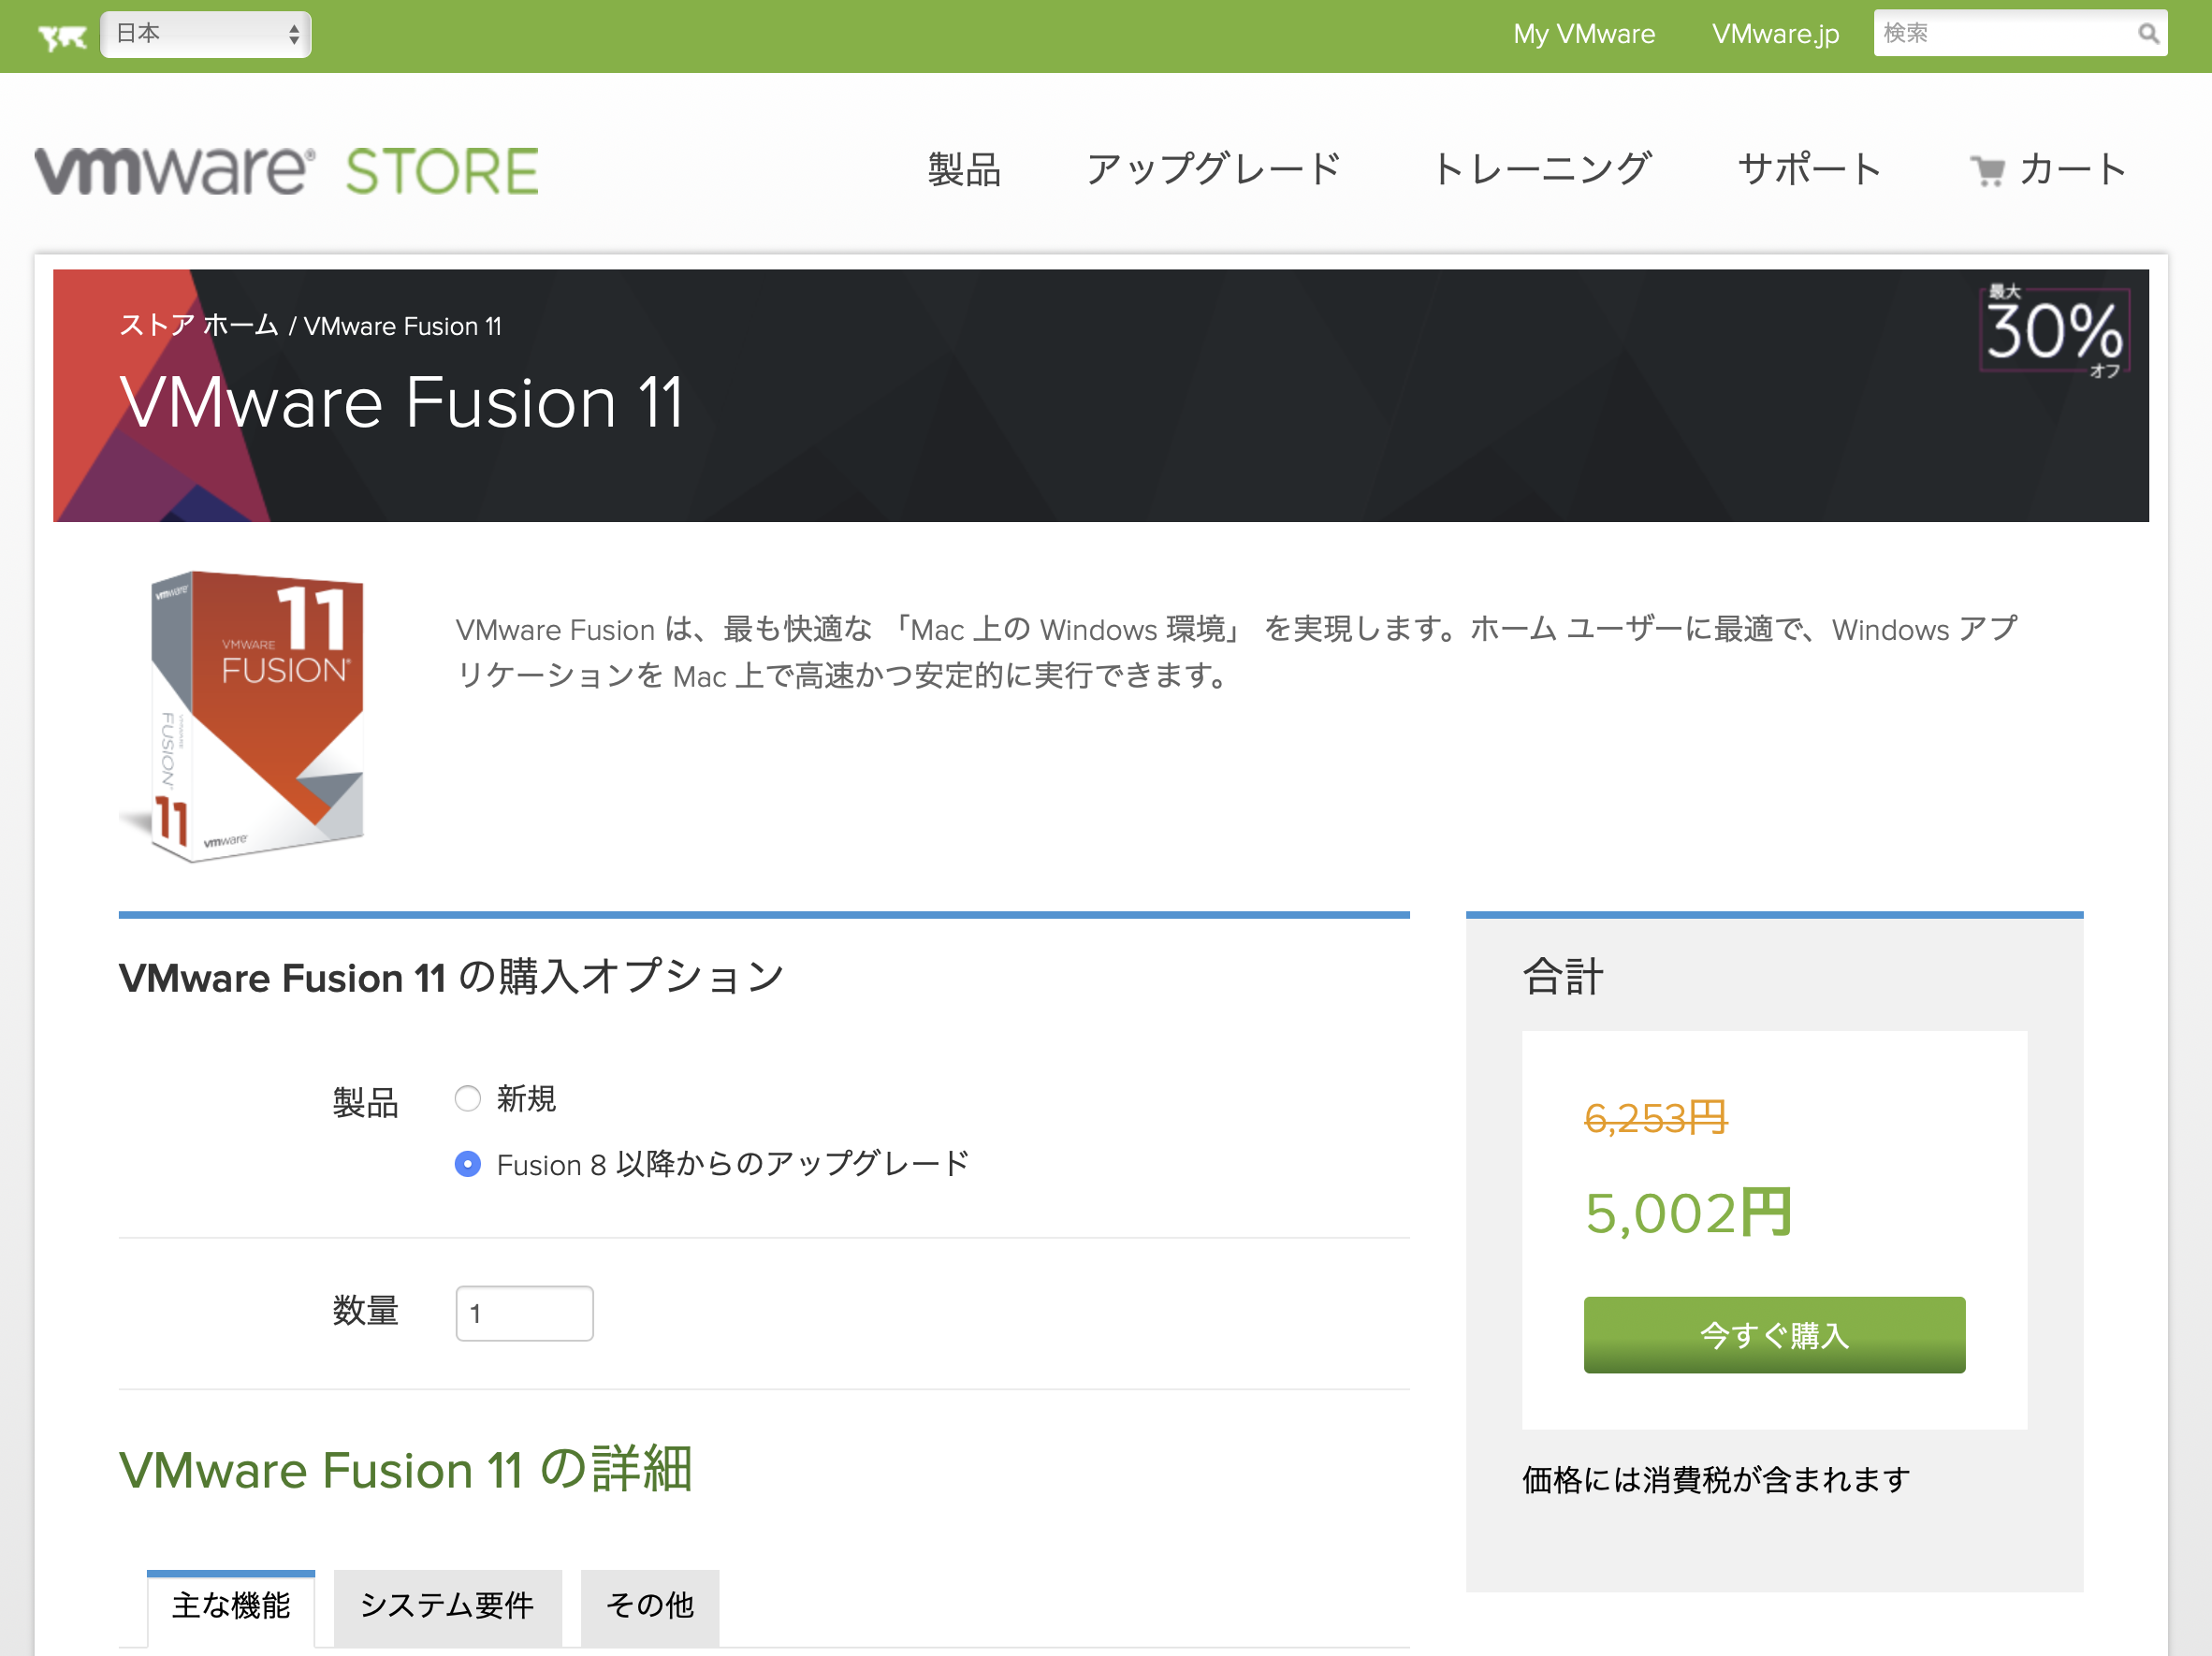Select Fusion 8 upgrade radio option
Viewport: 2212px width, 1656px height.
point(467,1164)
